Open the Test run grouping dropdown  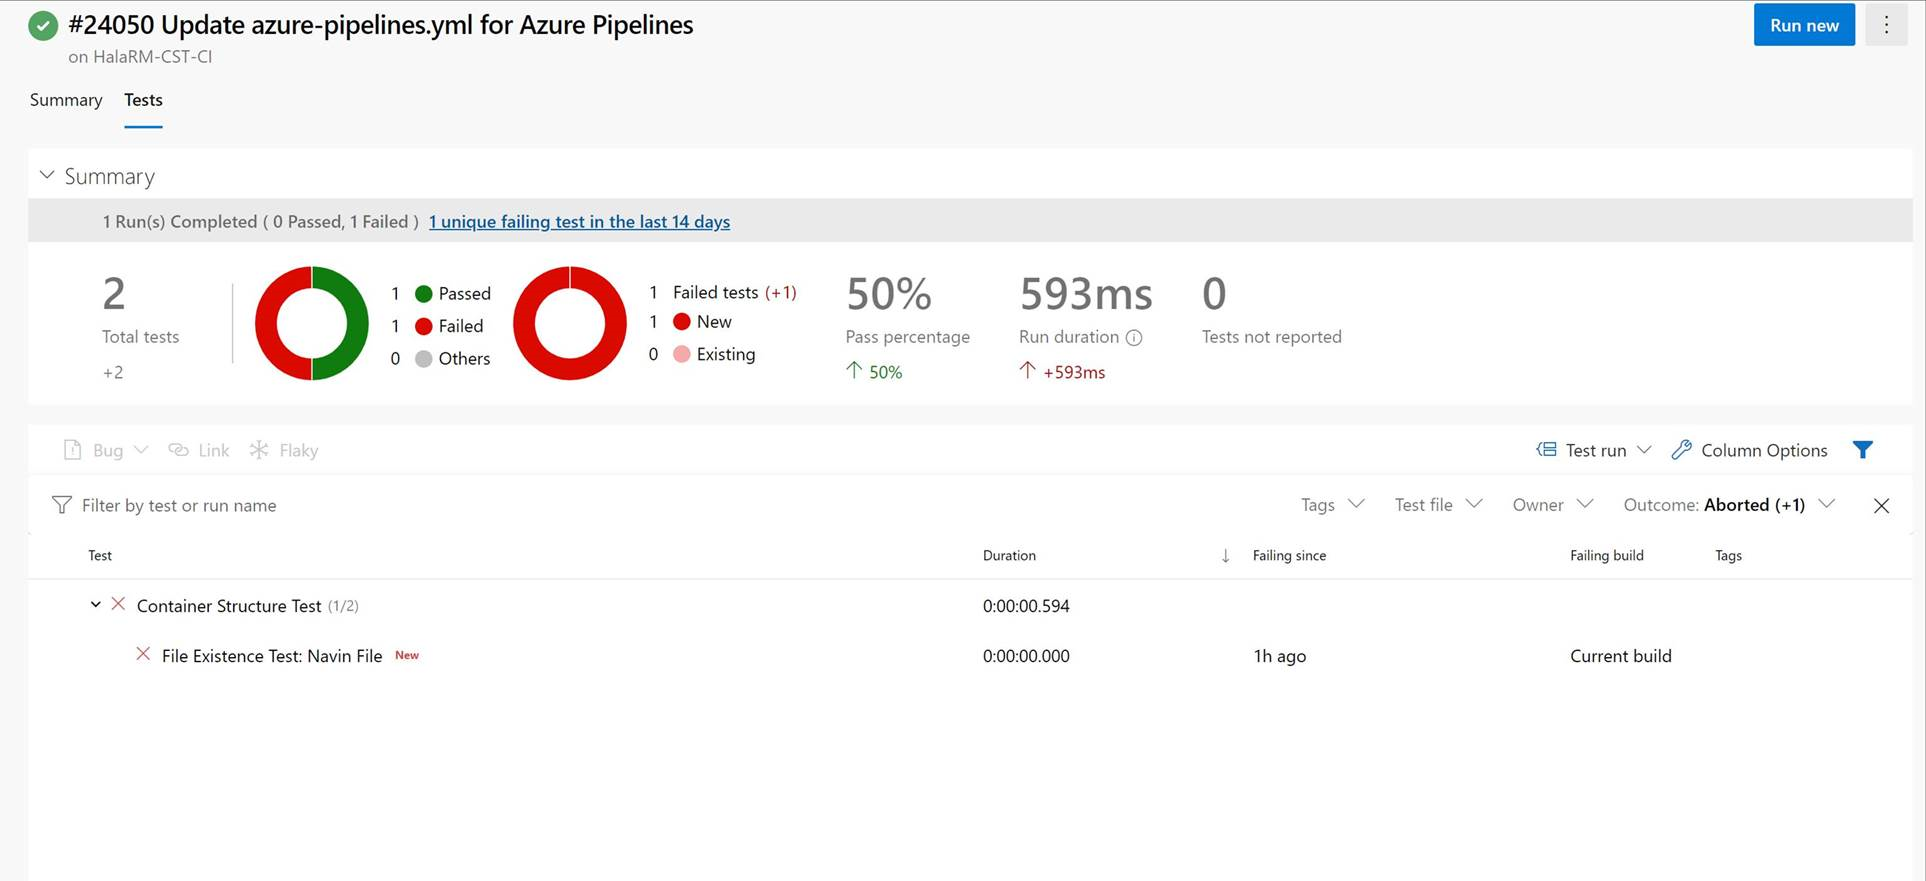click(1594, 450)
